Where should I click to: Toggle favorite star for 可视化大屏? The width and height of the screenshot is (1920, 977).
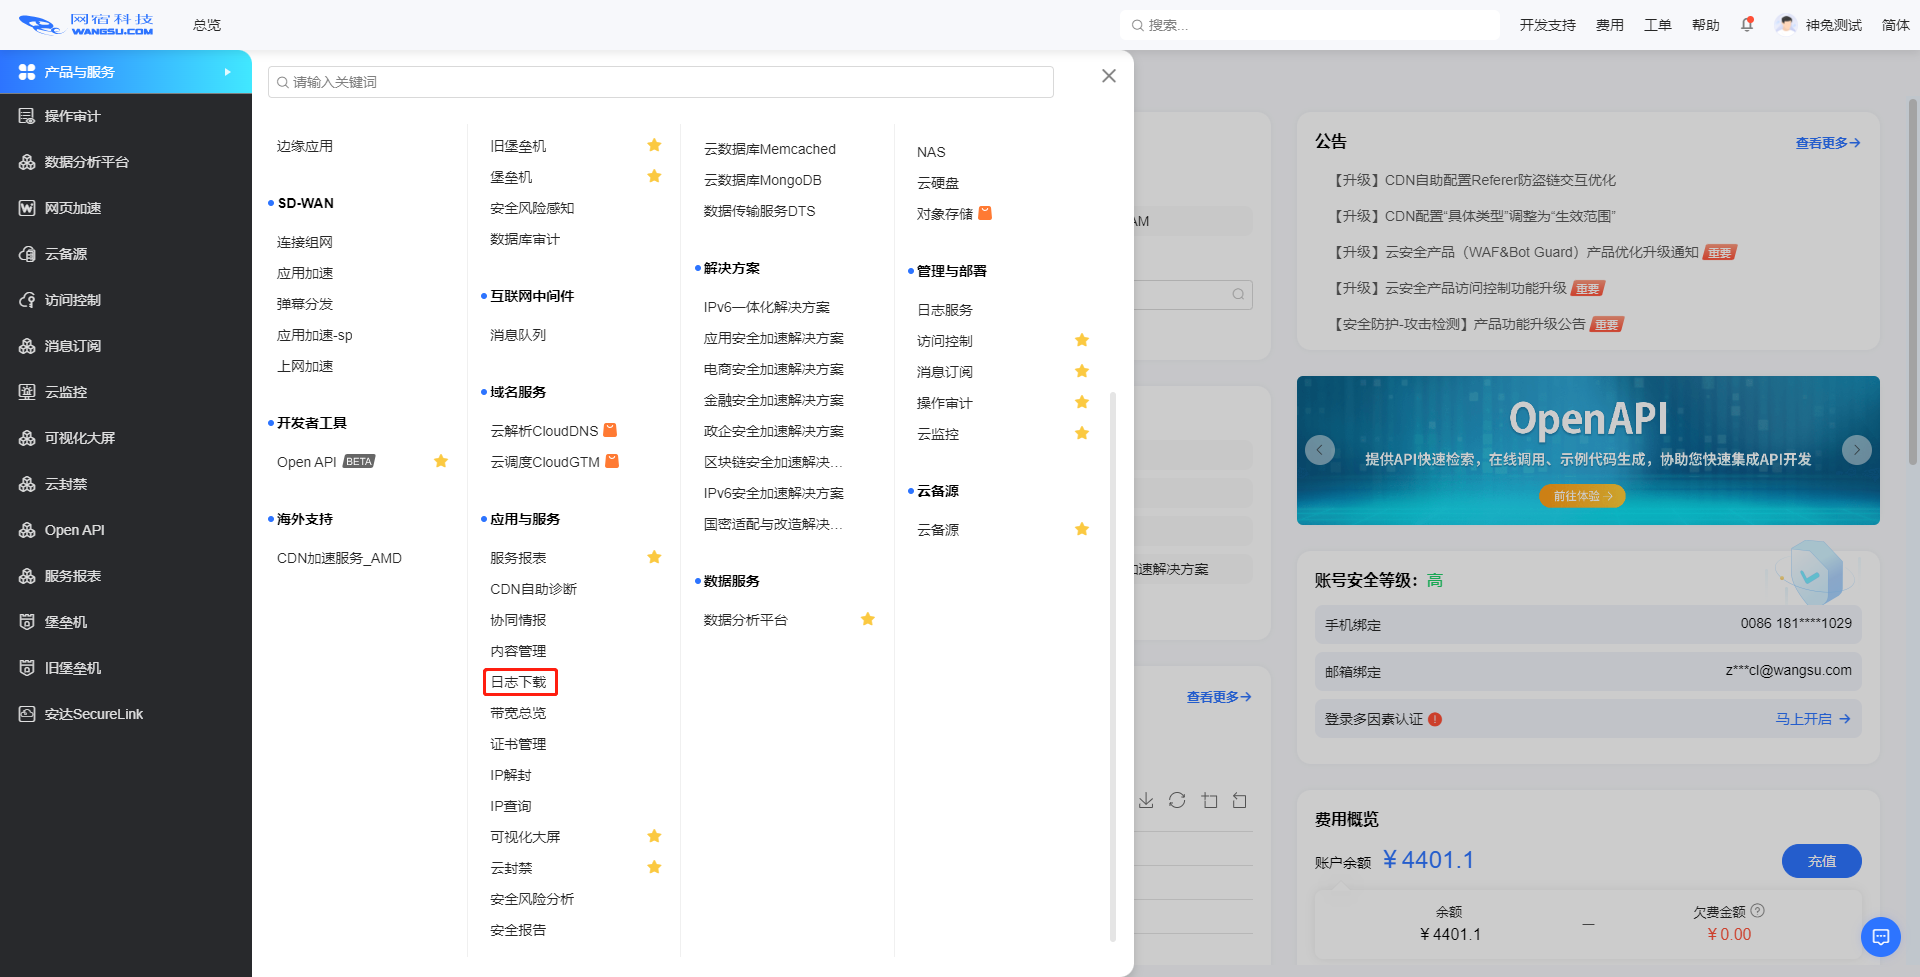click(654, 836)
